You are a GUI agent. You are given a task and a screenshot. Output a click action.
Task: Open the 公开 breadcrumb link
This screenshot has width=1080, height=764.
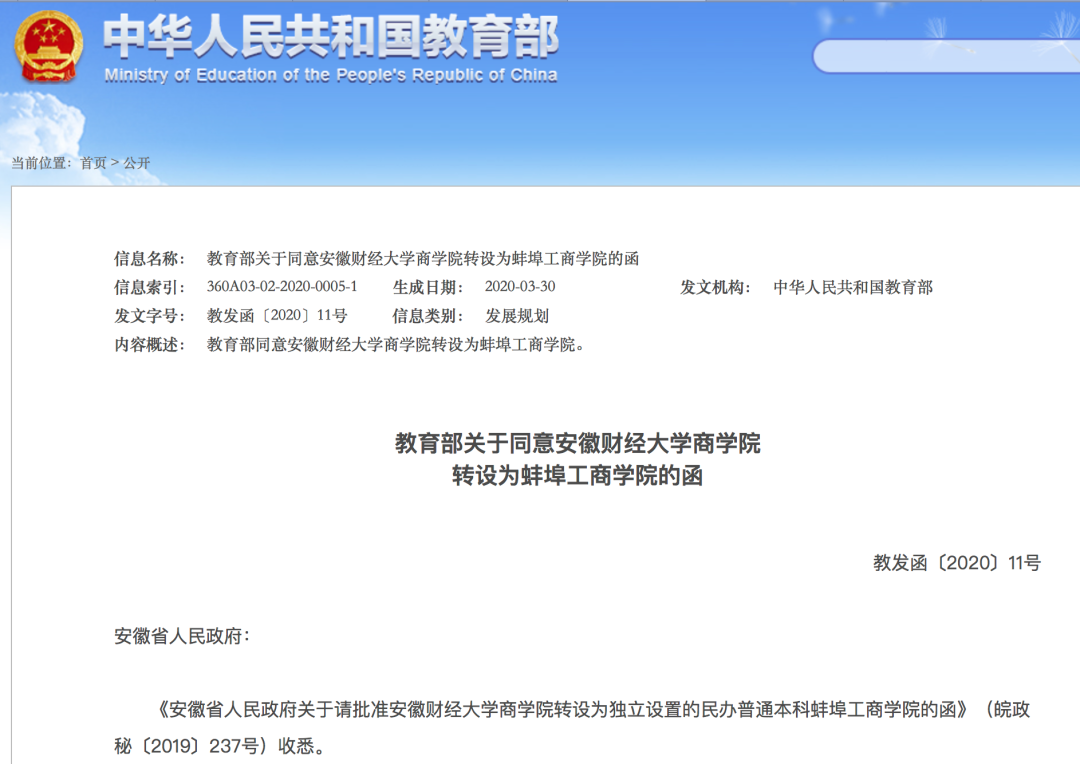136,163
